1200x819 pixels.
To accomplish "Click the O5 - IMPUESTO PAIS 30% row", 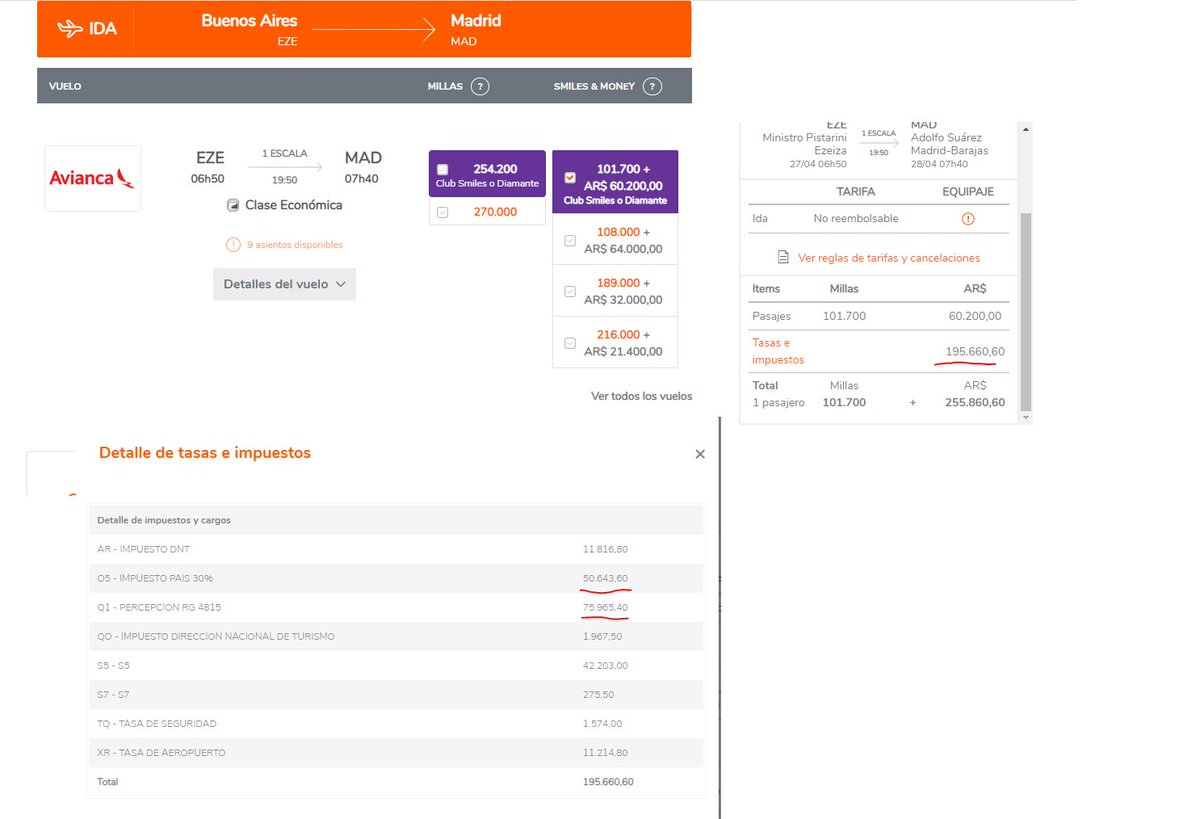I will click(x=396, y=578).
